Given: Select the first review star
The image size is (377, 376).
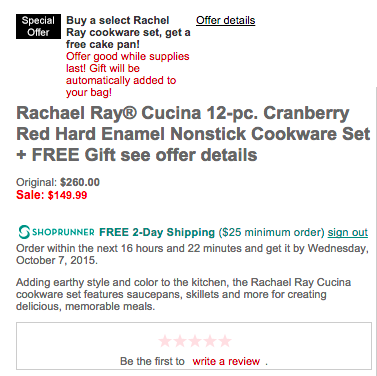Looking at the screenshot, I should pos(165,341).
